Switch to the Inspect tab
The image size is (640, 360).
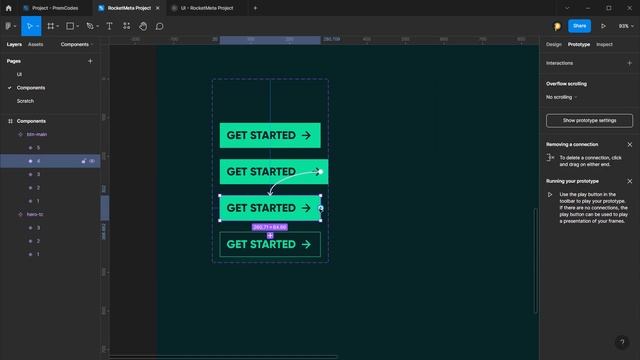604,44
